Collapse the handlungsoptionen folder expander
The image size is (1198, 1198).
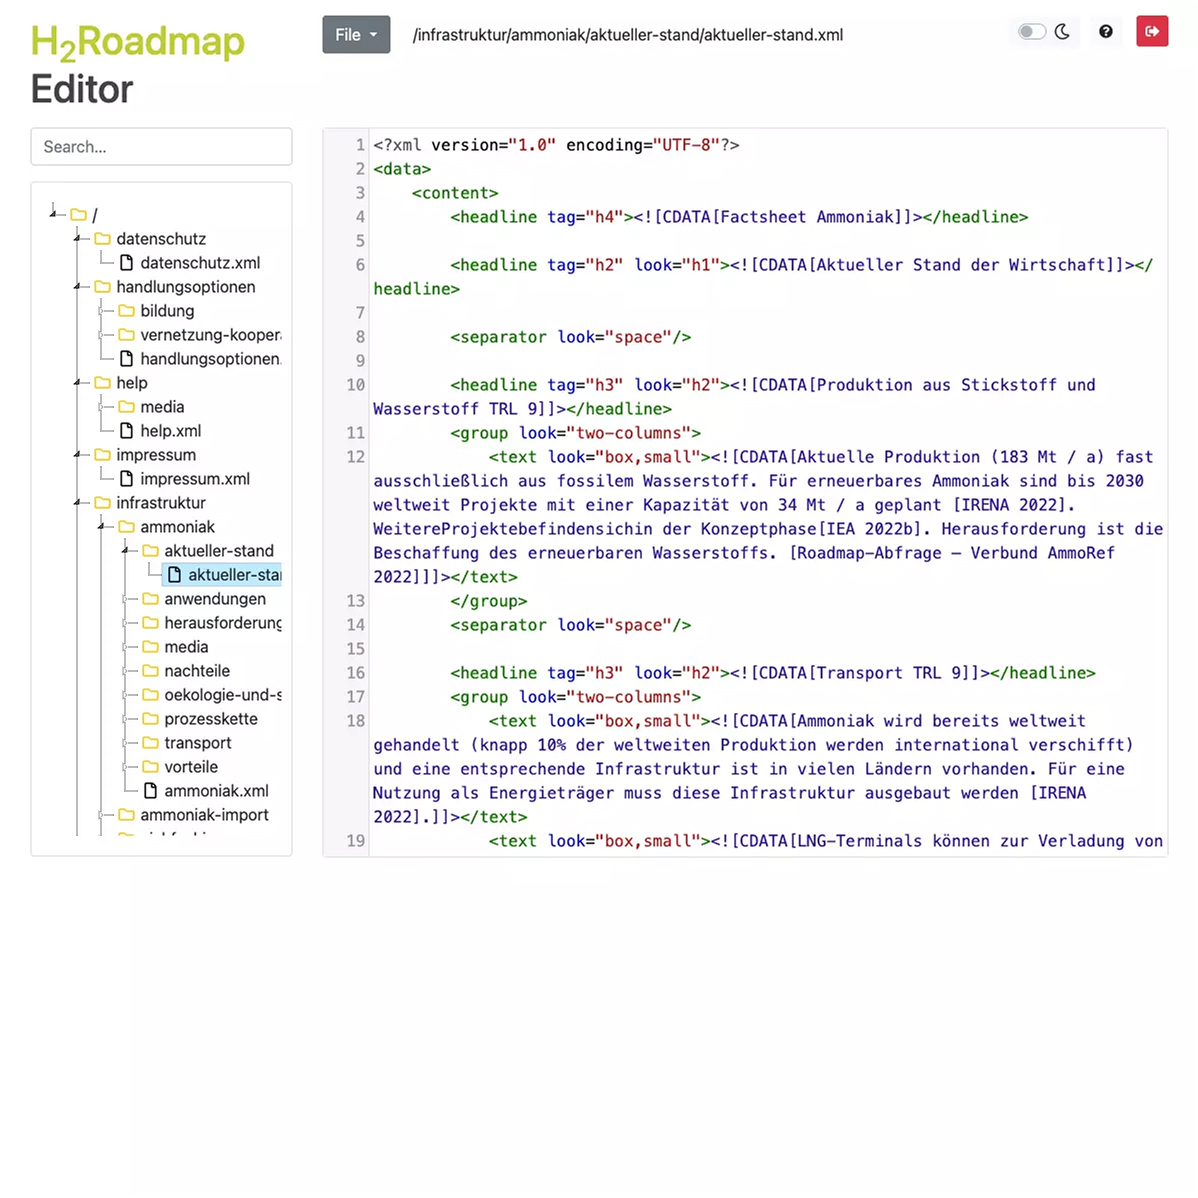pyautogui.click(x=77, y=287)
